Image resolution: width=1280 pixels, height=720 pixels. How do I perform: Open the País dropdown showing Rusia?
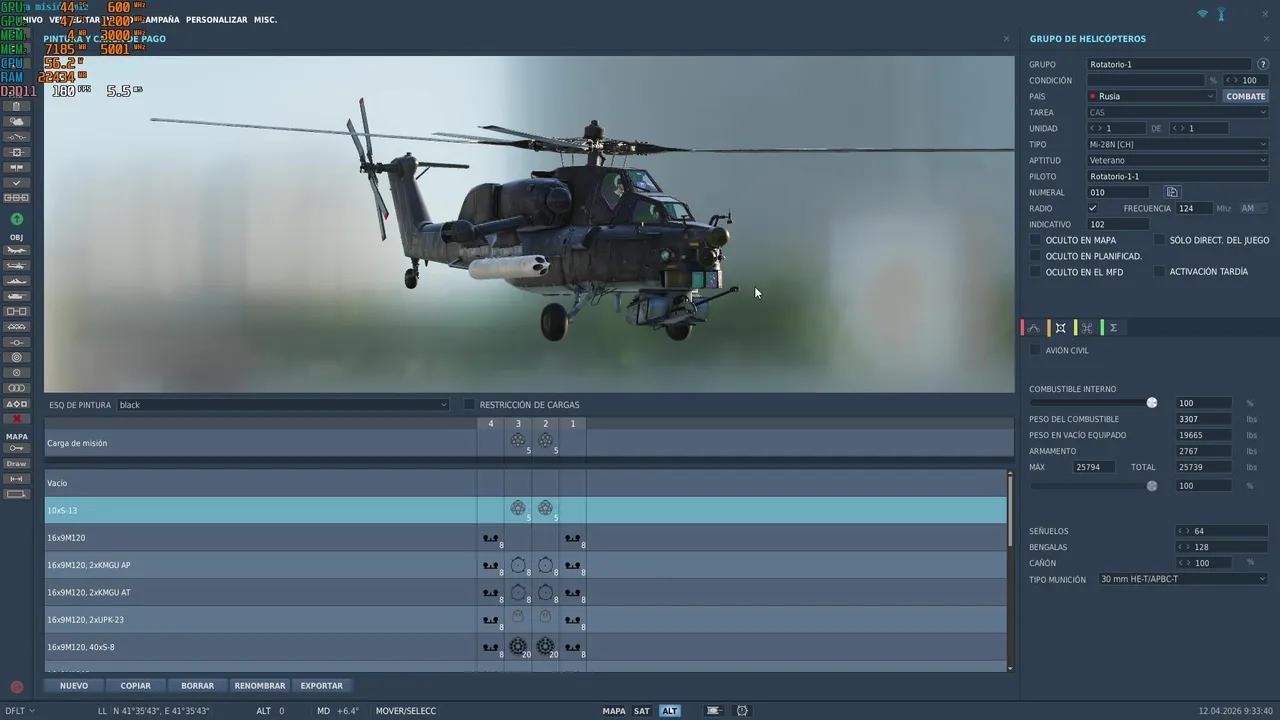(x=1152, y=96)
